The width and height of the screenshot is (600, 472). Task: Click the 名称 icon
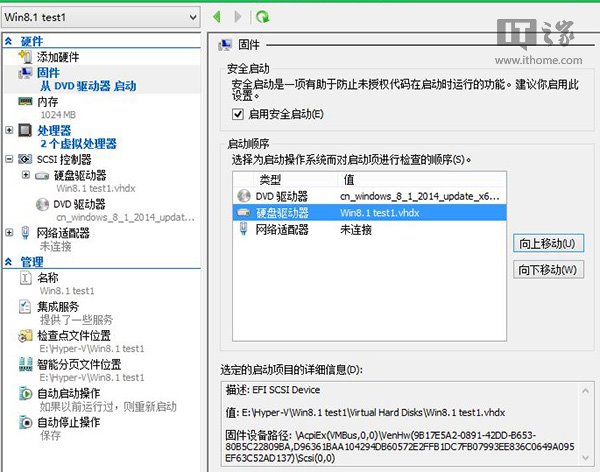point(25,278)
